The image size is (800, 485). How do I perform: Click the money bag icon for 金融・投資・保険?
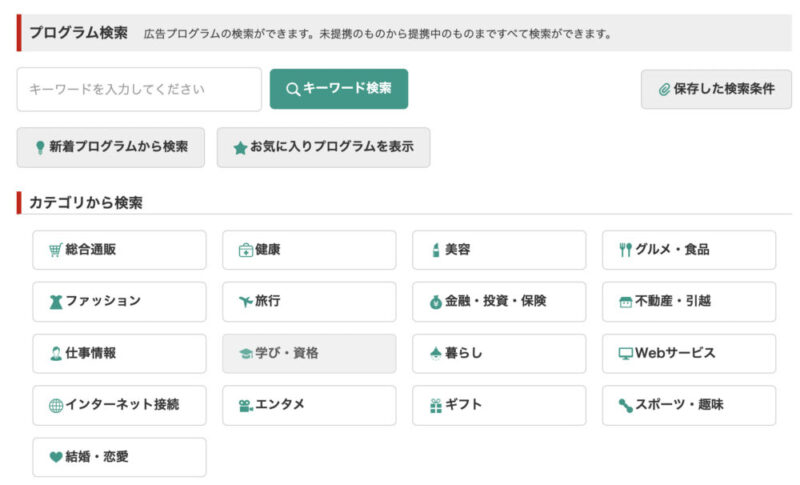click(436, 302)
